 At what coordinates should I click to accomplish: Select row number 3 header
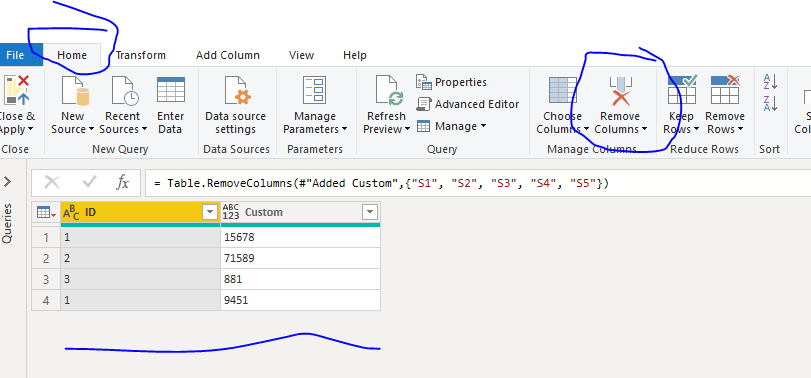pos(46,279)
